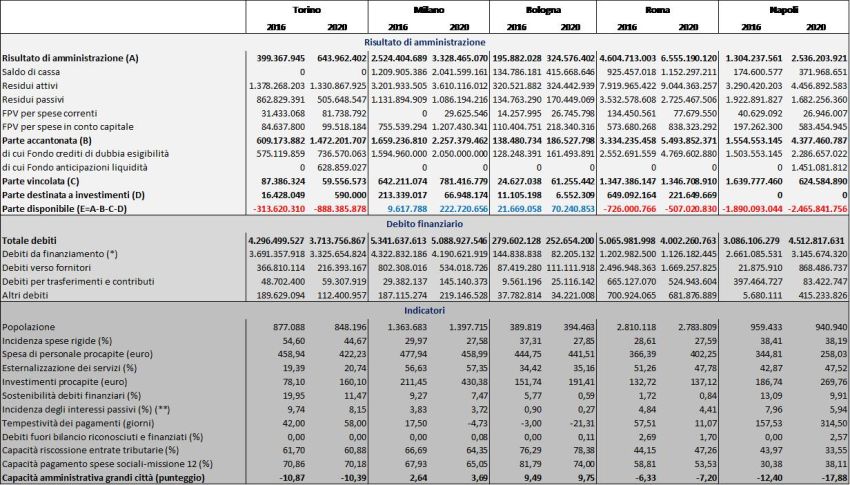850x485 pixels.
Task: Click the red value -313.620.310 for Torino
Action: tap(276, 211)
